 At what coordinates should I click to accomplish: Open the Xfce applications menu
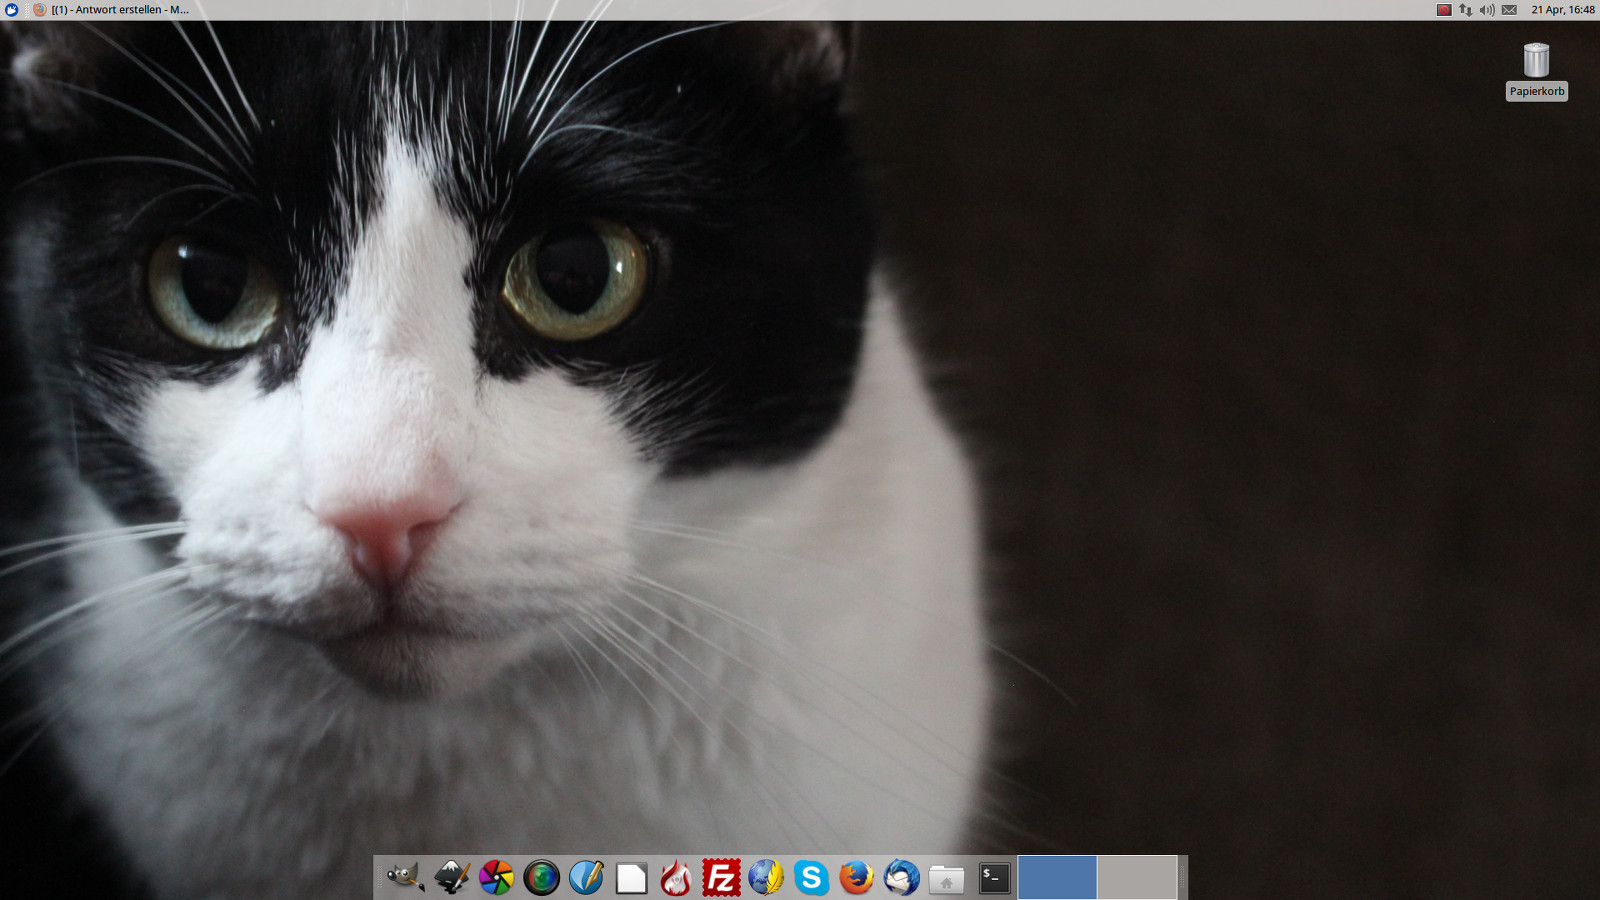pos(12,10)
